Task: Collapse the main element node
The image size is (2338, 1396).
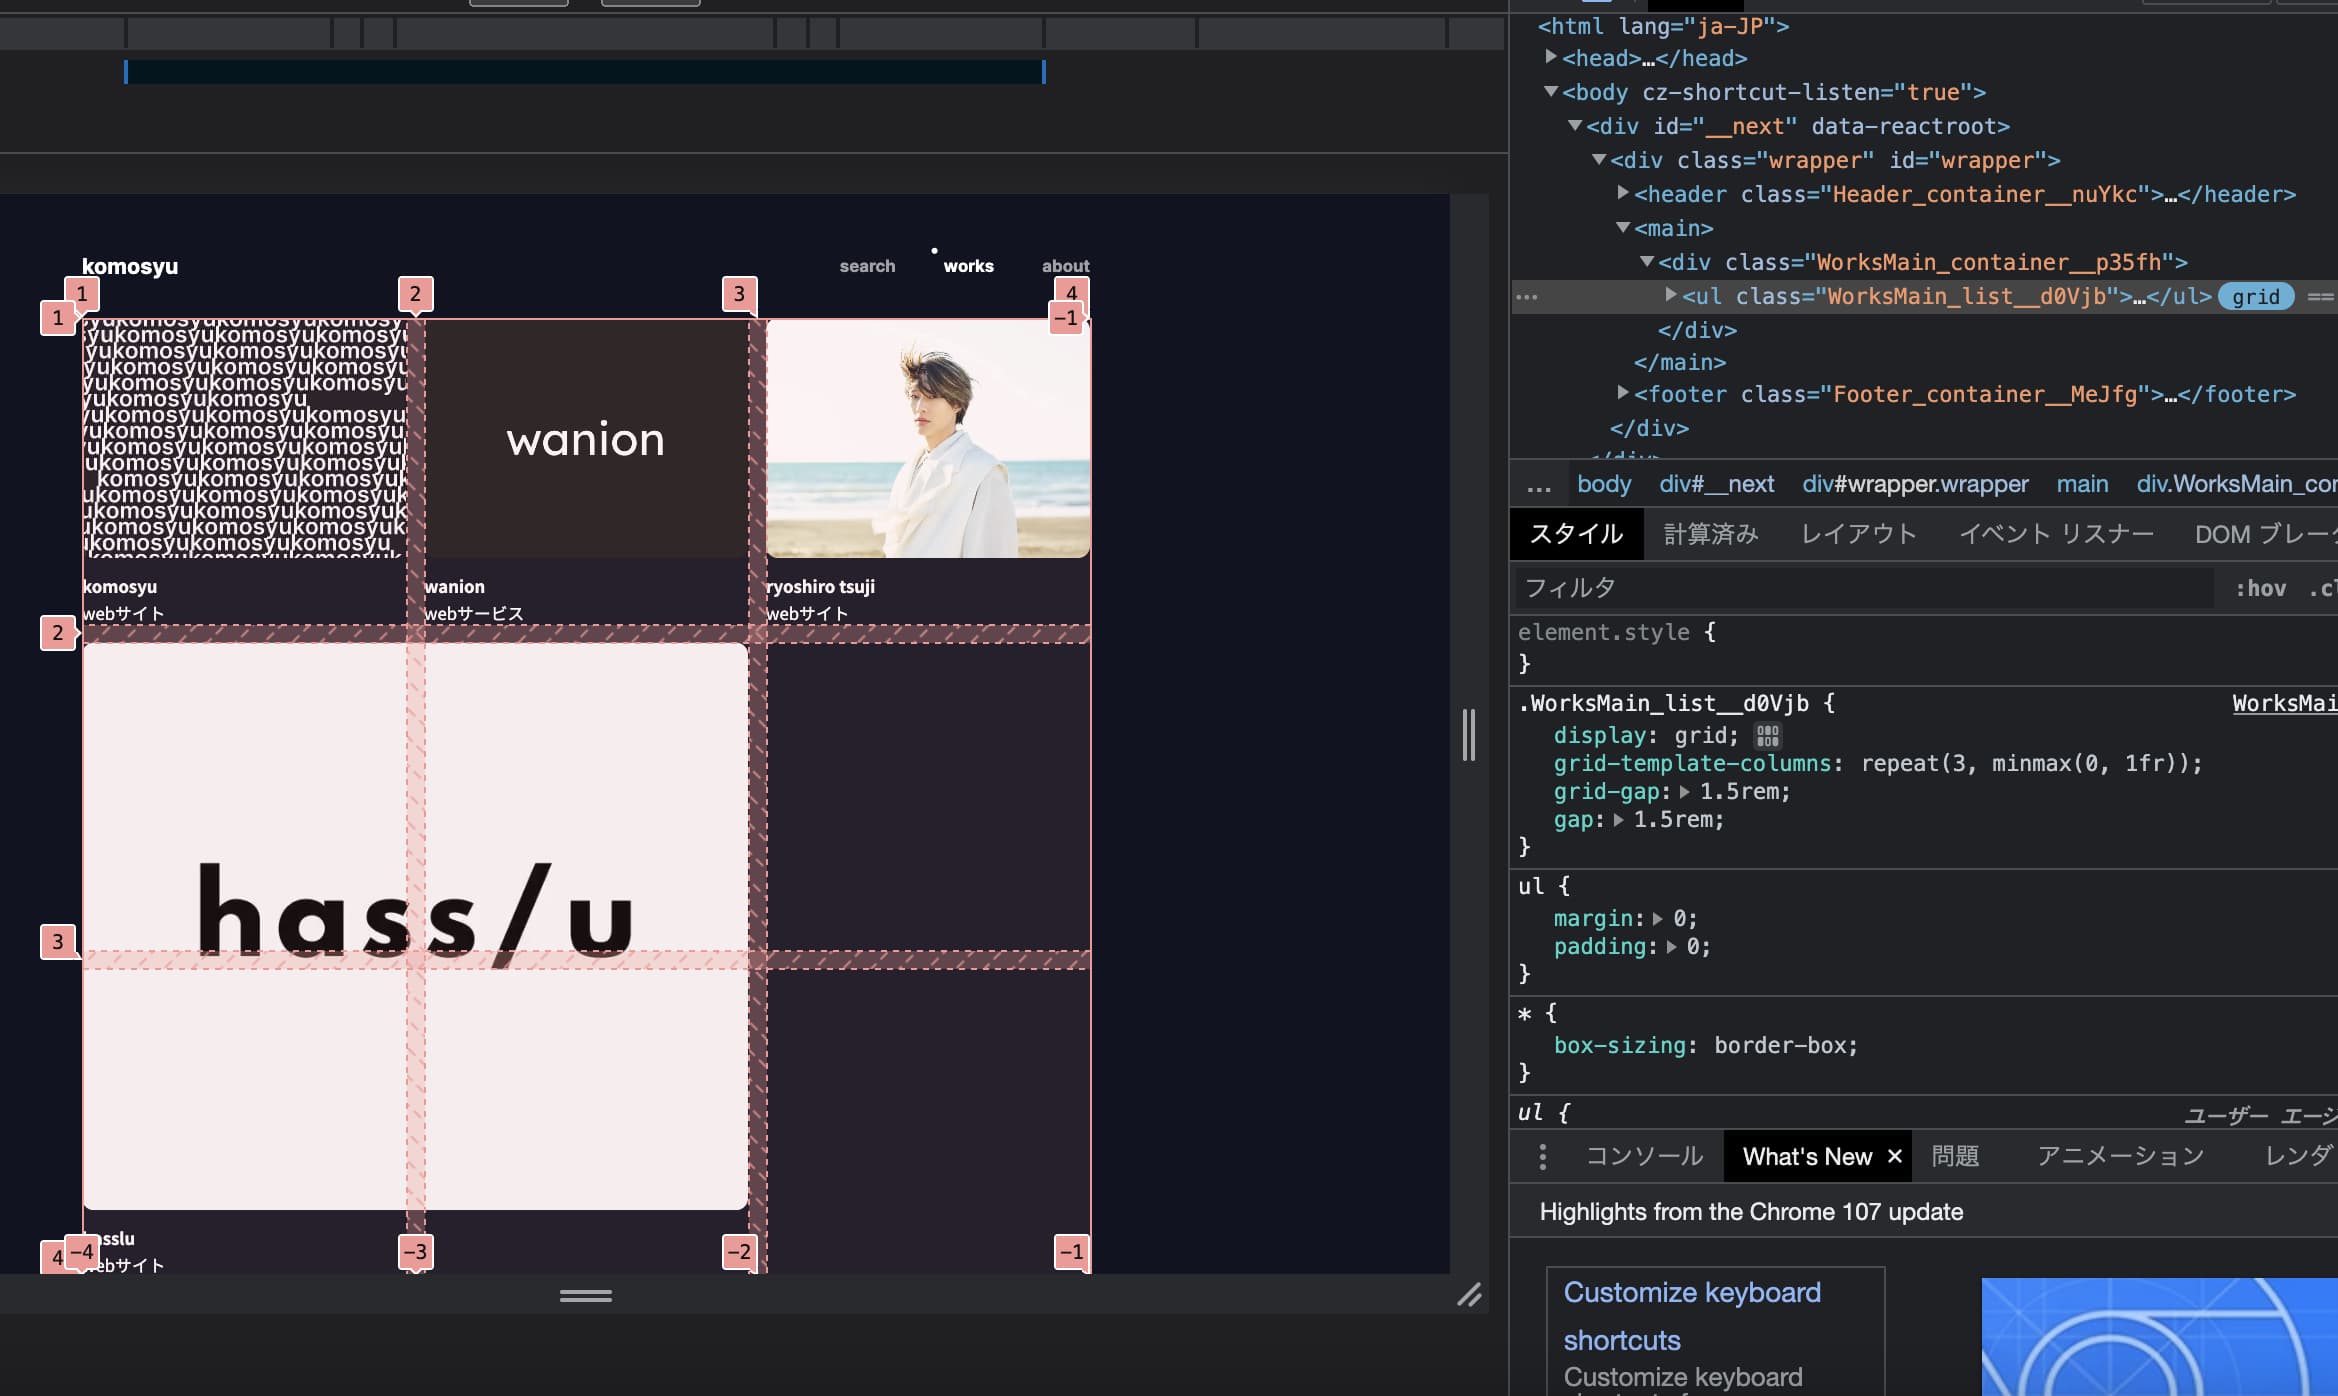Action: coord(1623,227)
